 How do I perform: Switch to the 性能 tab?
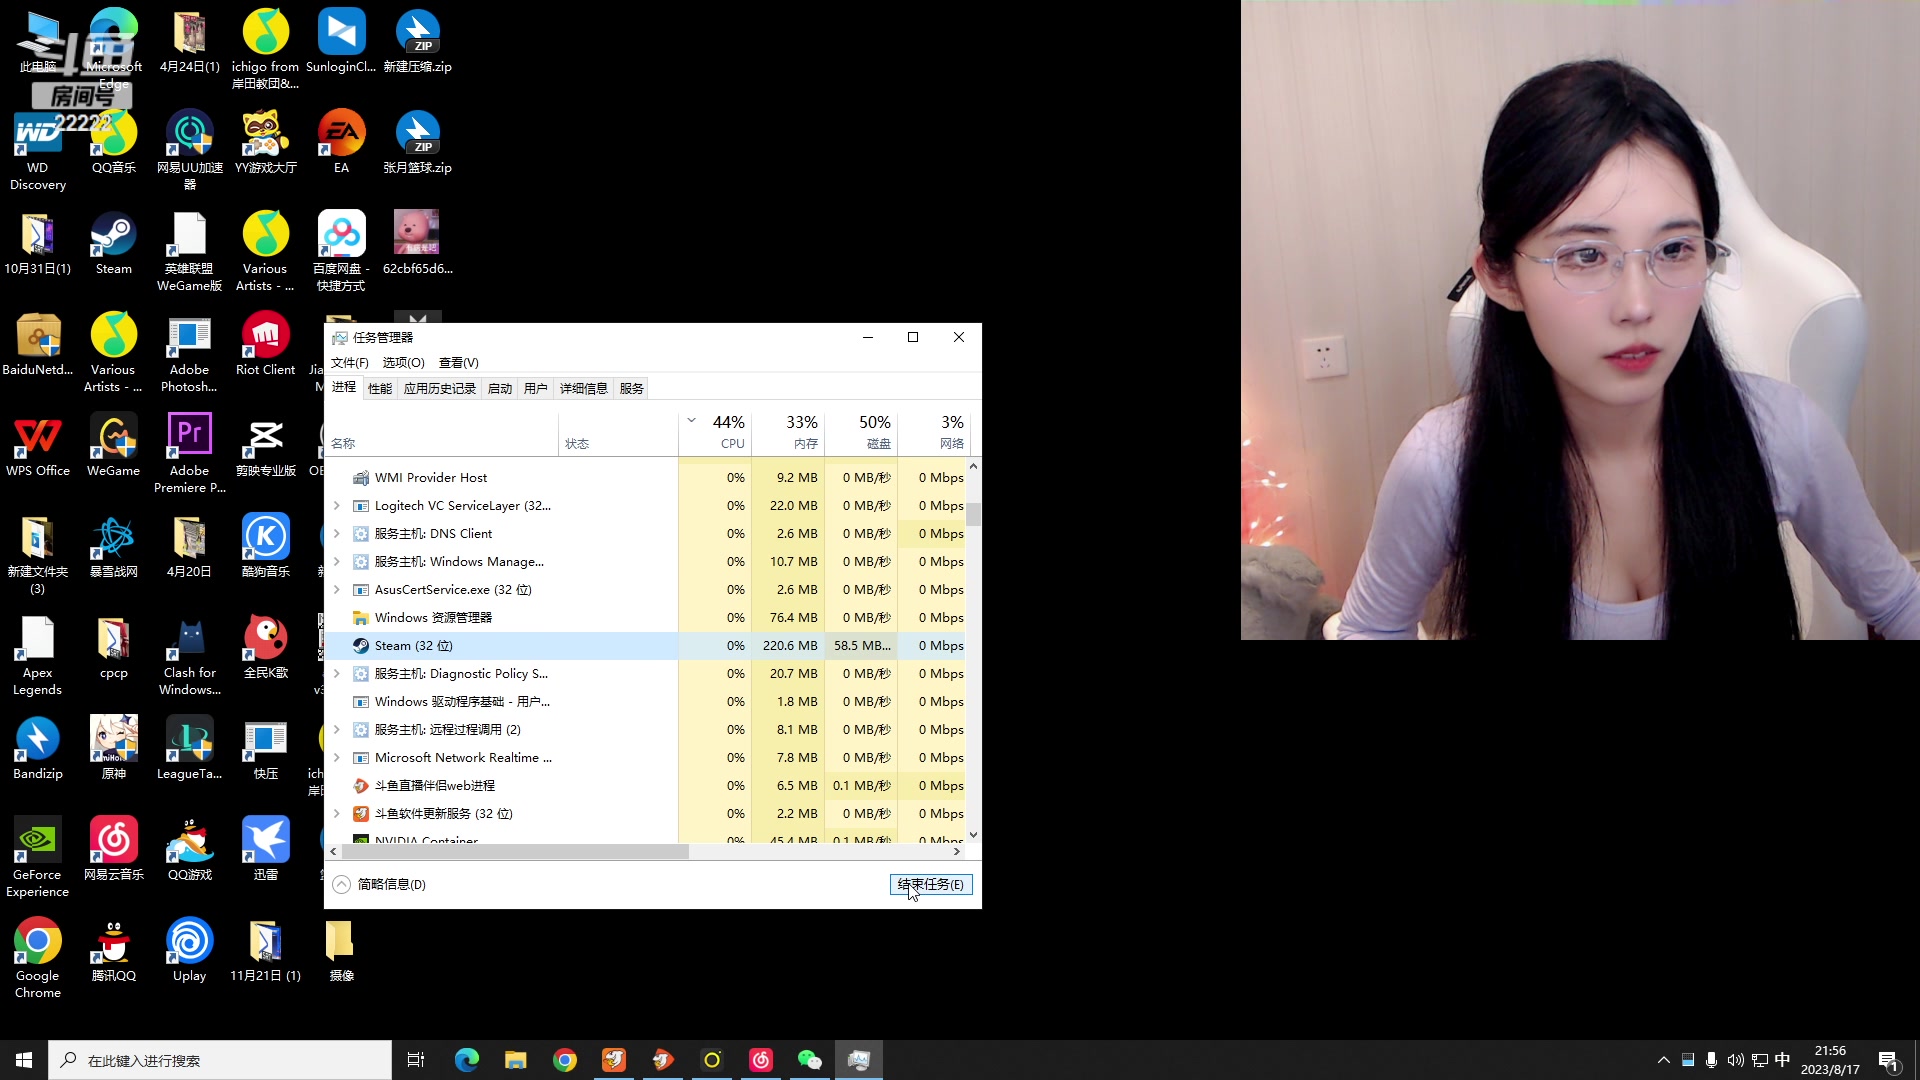click(x=380, y=388)
